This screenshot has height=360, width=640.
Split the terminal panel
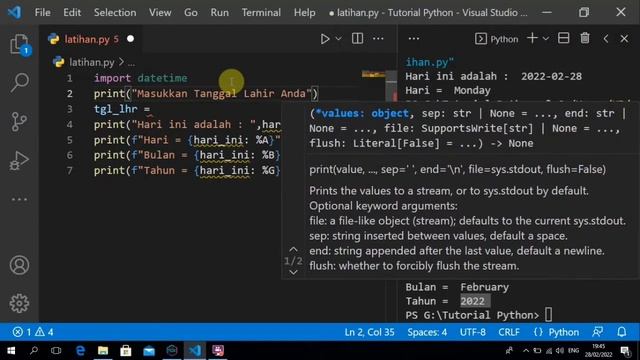click(x=564, y=38)
